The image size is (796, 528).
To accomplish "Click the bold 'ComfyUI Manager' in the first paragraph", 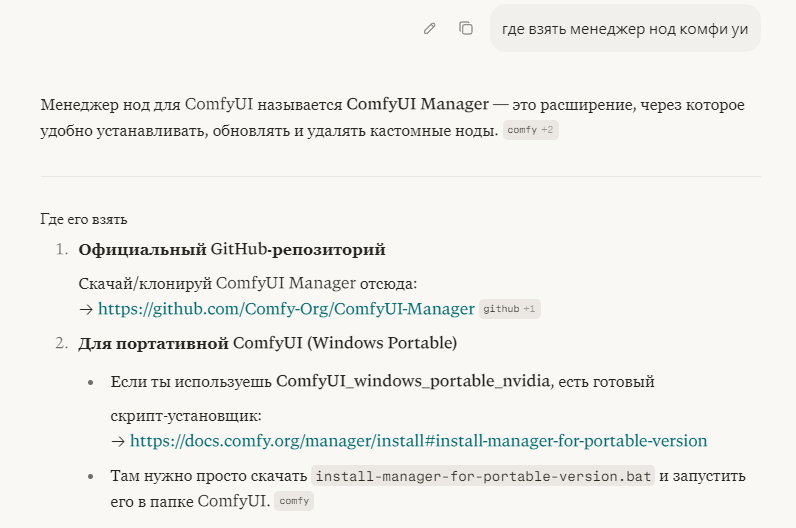I will point(417,105).
